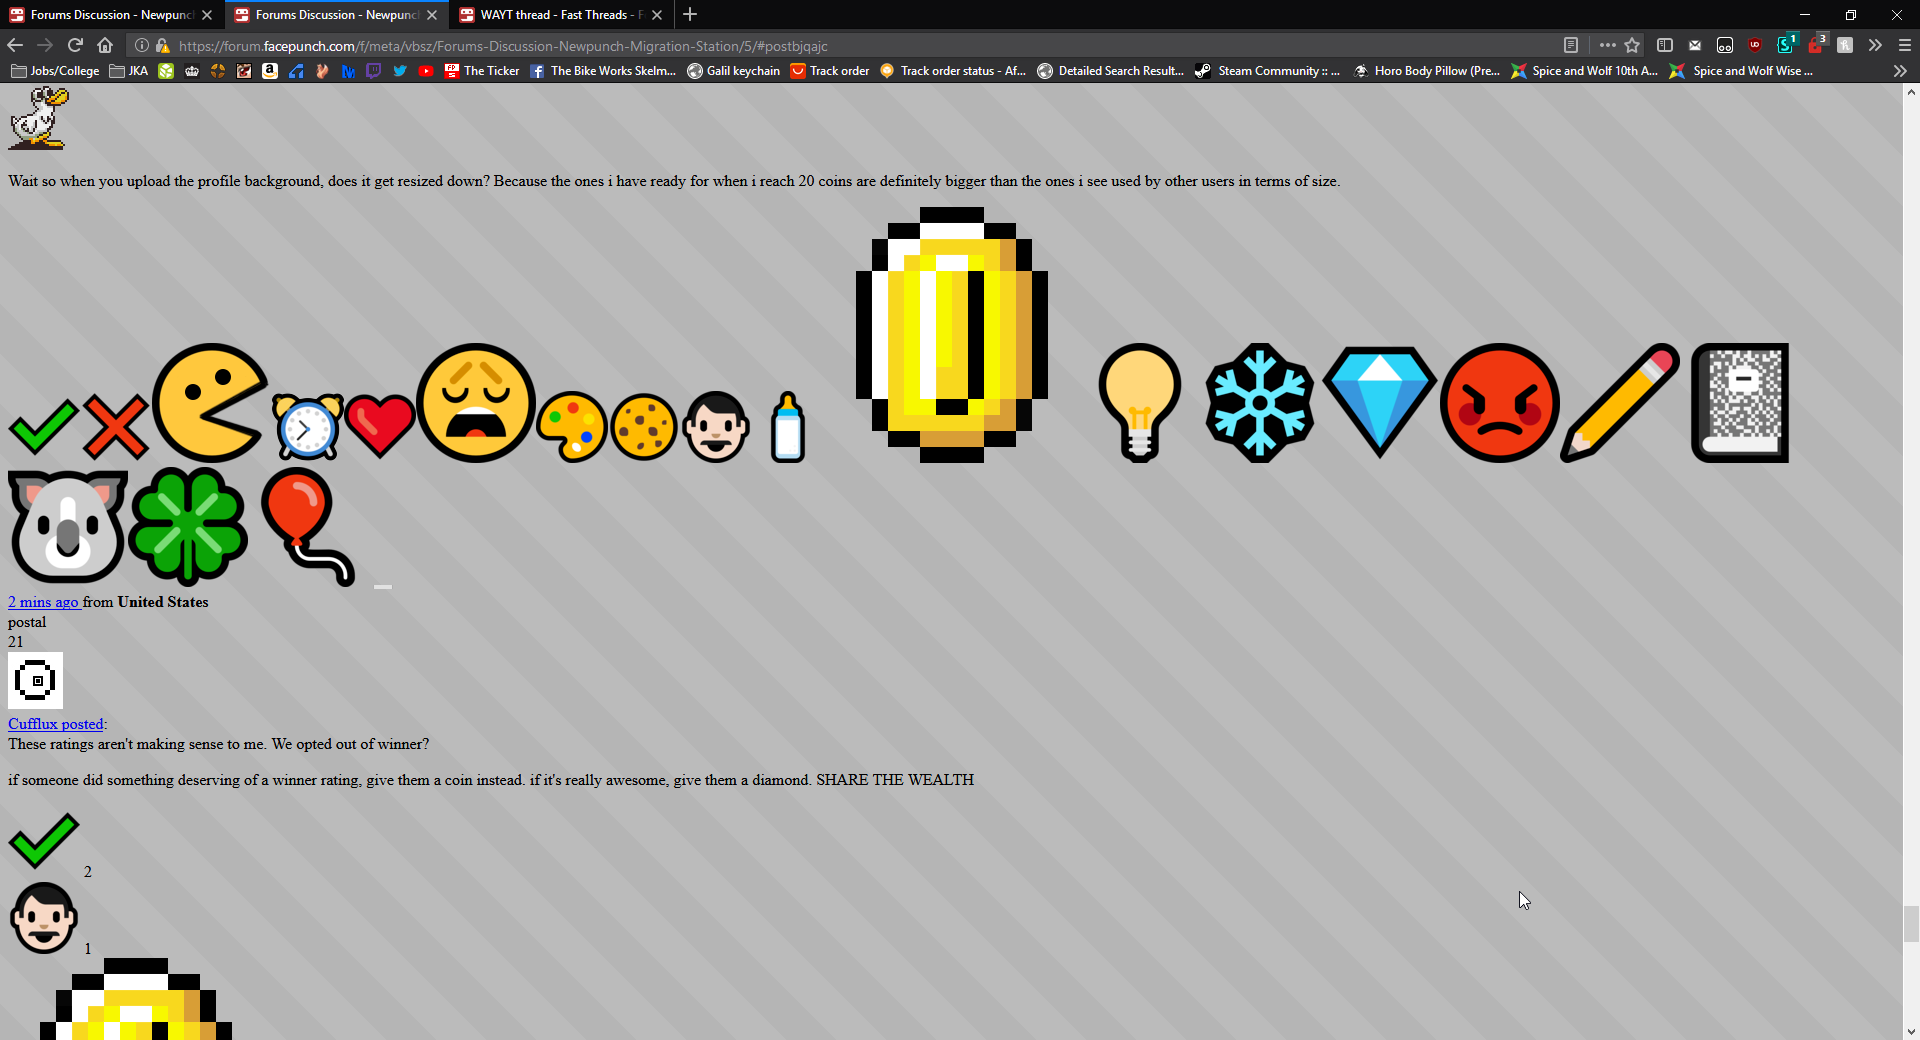
Task: Choose the koala rating icon
Action: point(68,527)
